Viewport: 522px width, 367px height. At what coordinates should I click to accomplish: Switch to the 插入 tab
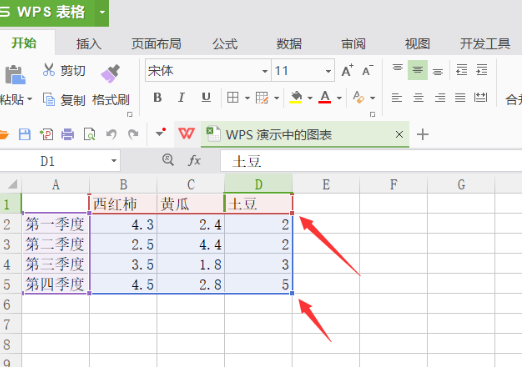point(88,44)
